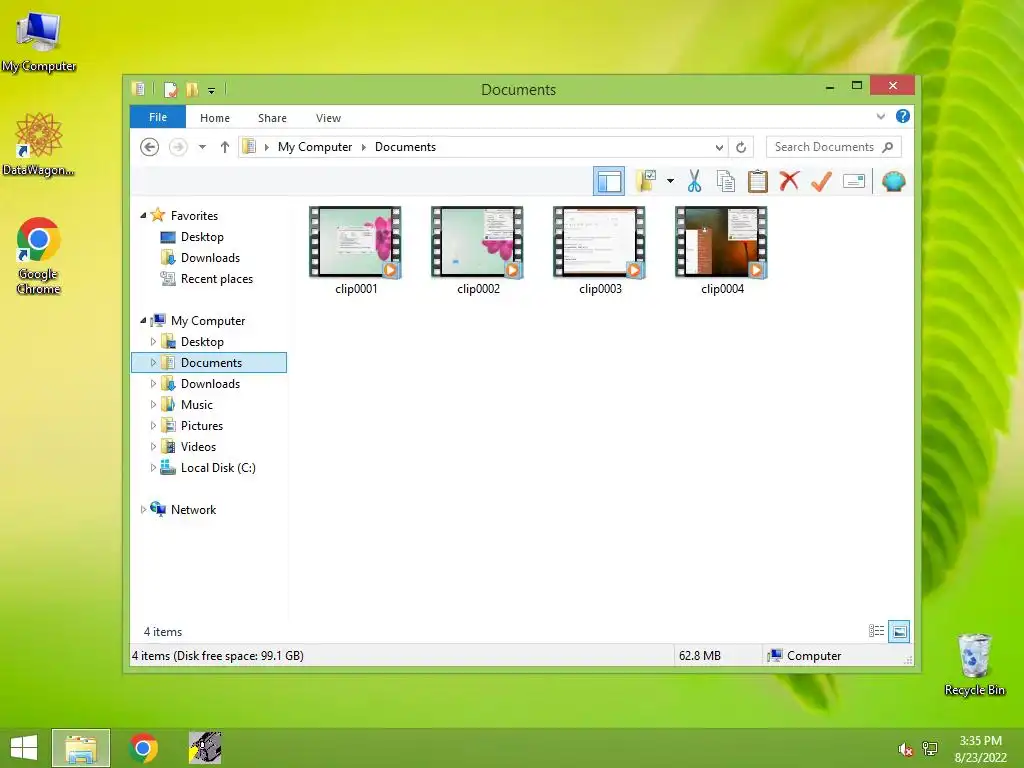Select the Videos folder in tree
Image resolution: width=1024 pixels, height=768 pixels.
click(x=198, y=447)
